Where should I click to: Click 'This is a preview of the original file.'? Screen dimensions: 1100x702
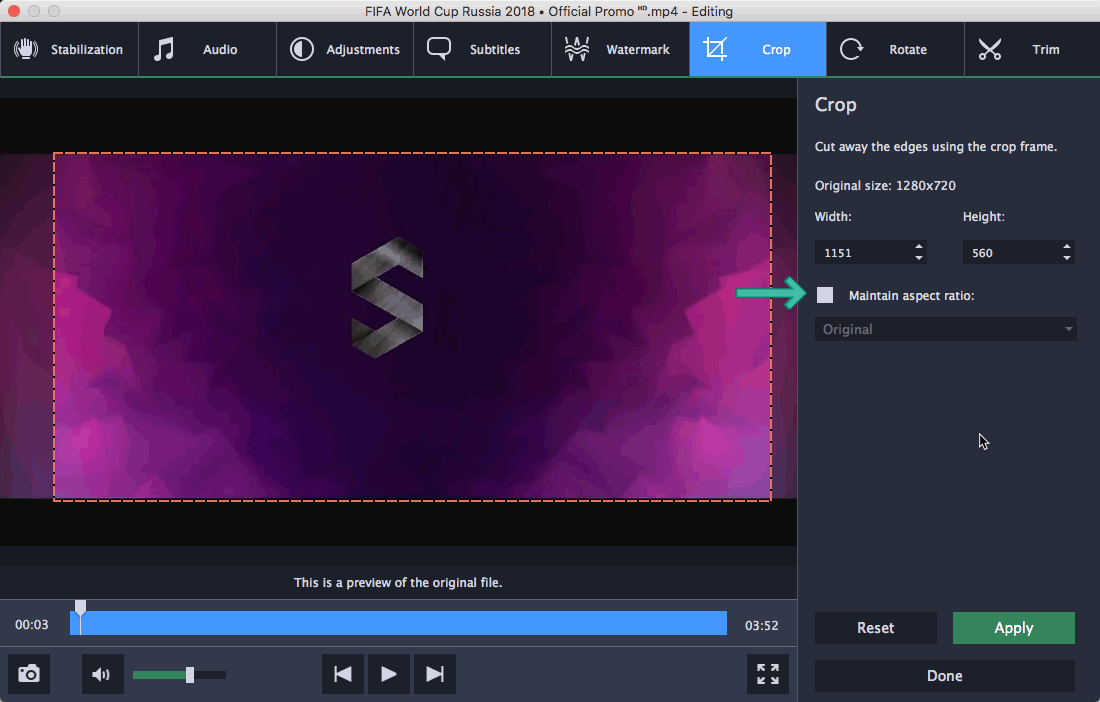point(398,582)
